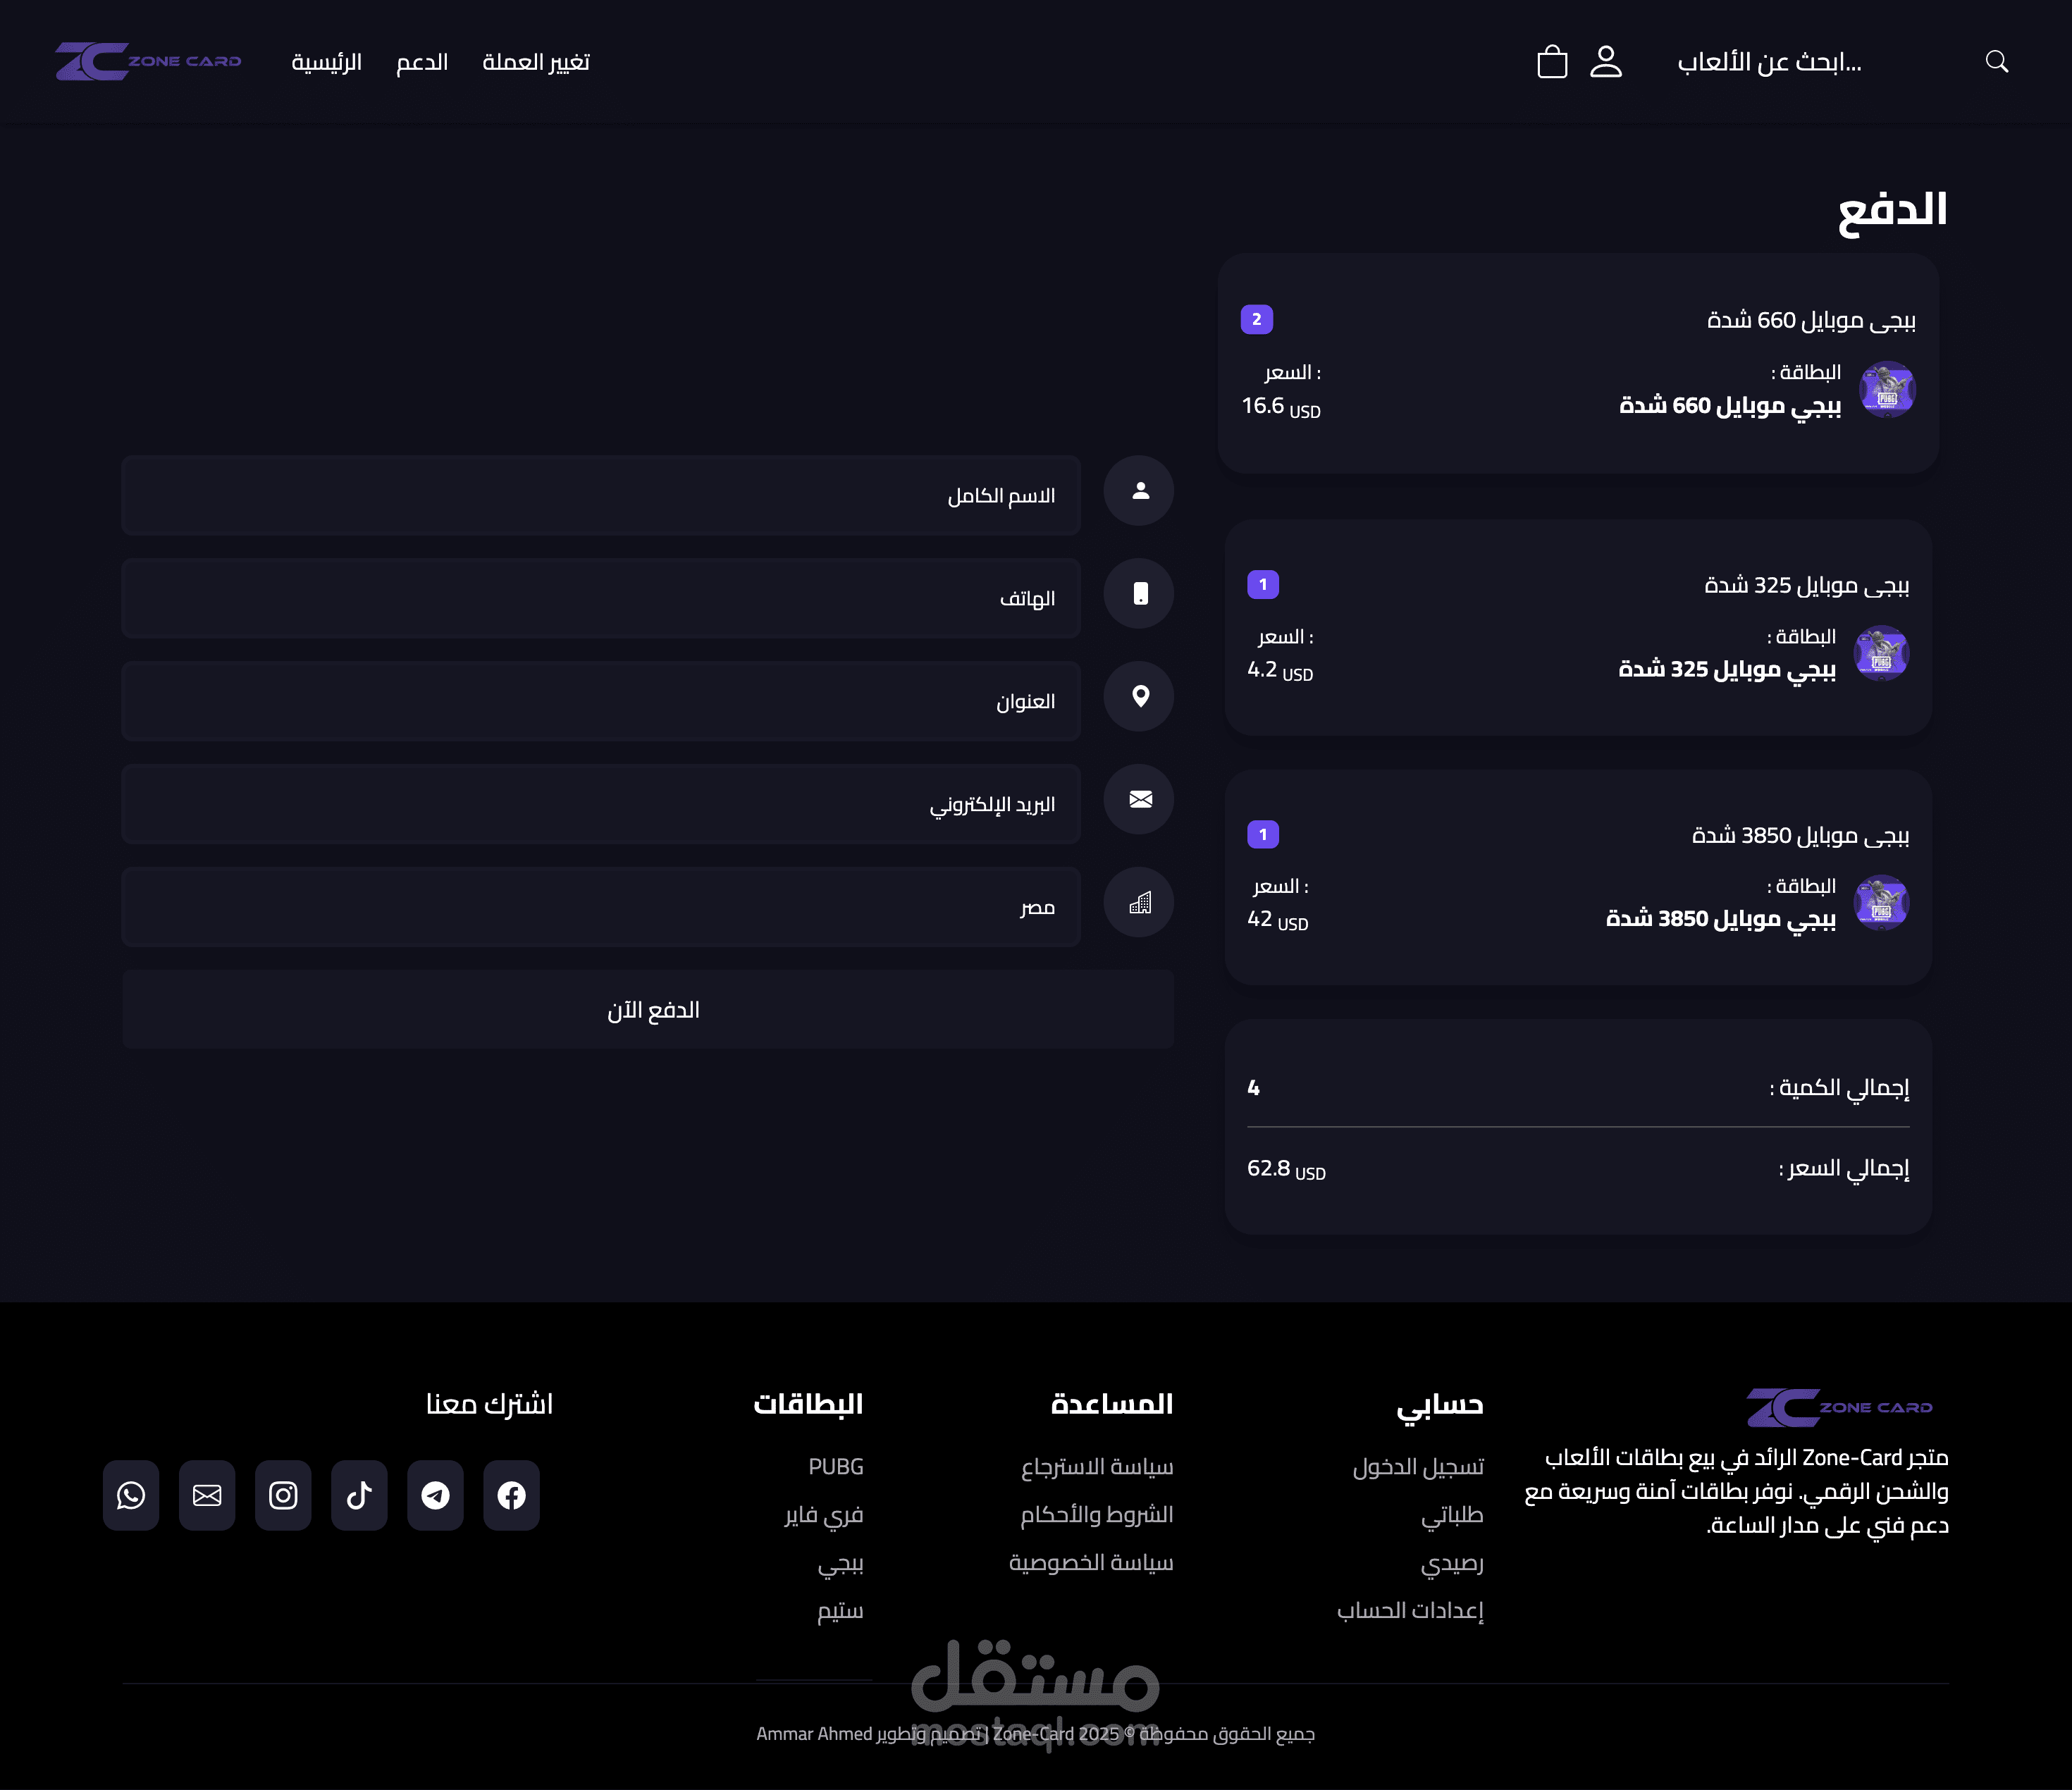Click the total quantity value 4

point(1253,1088)
